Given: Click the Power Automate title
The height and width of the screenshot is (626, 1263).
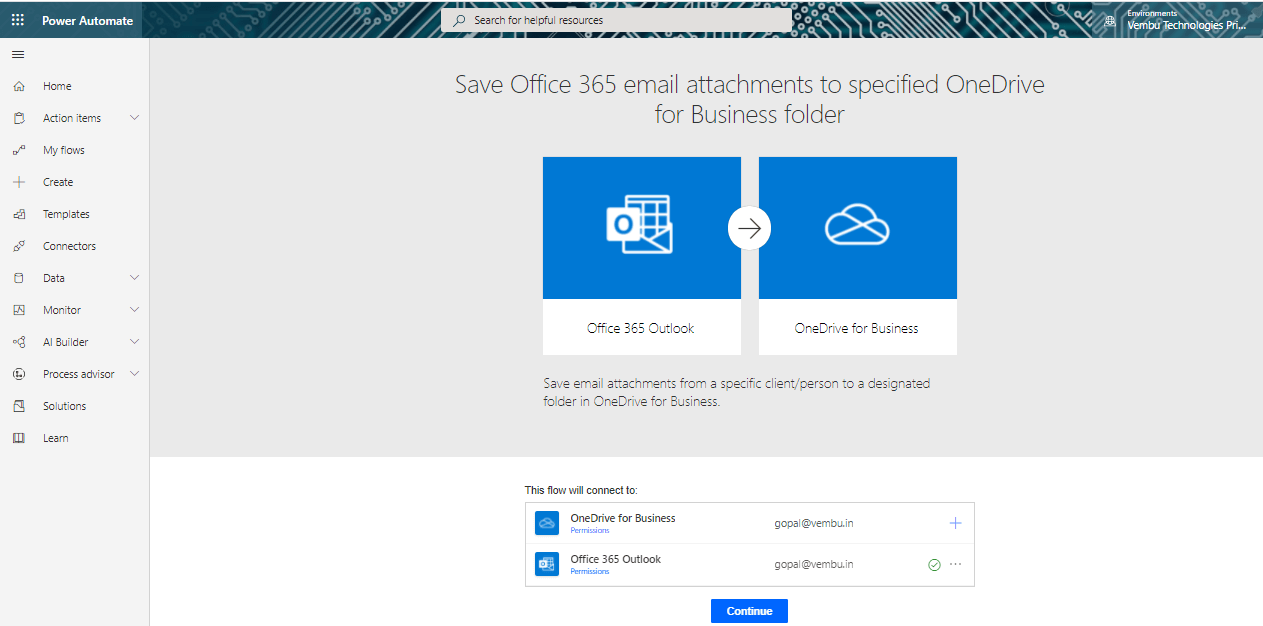Looking at the screenshot, I should pyautogui.click(x=87, y=21).
